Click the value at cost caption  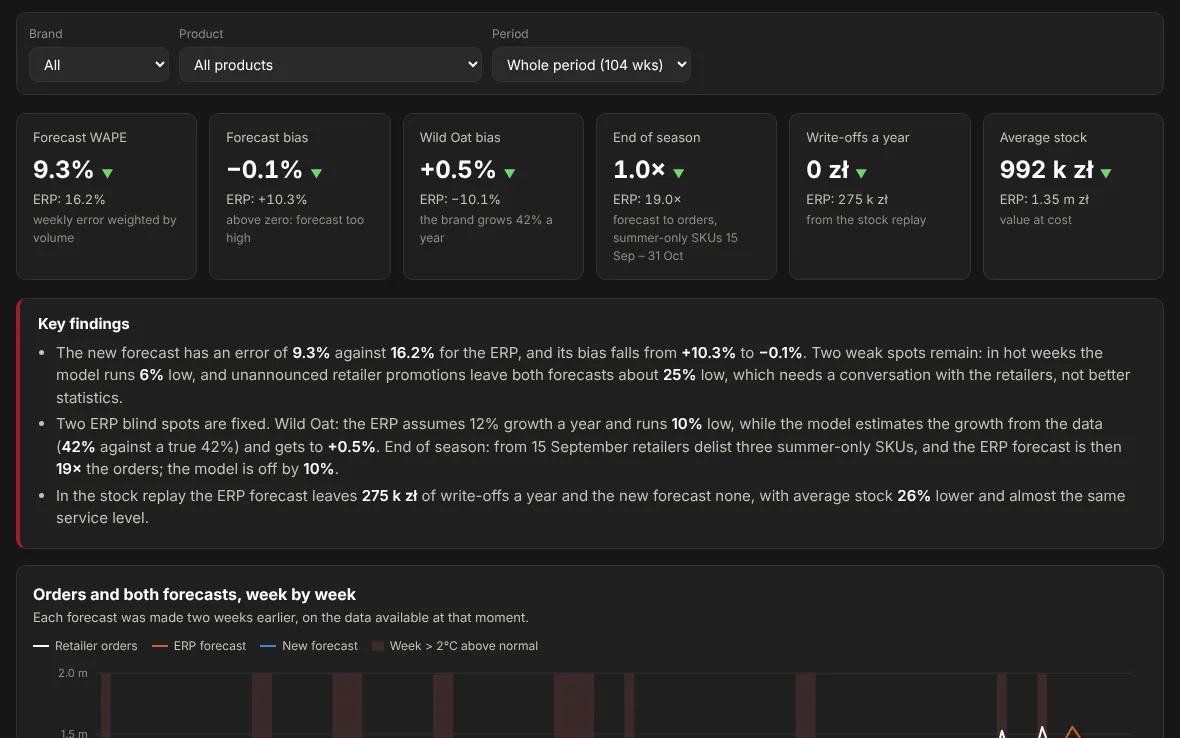(x=1036, y=220)
